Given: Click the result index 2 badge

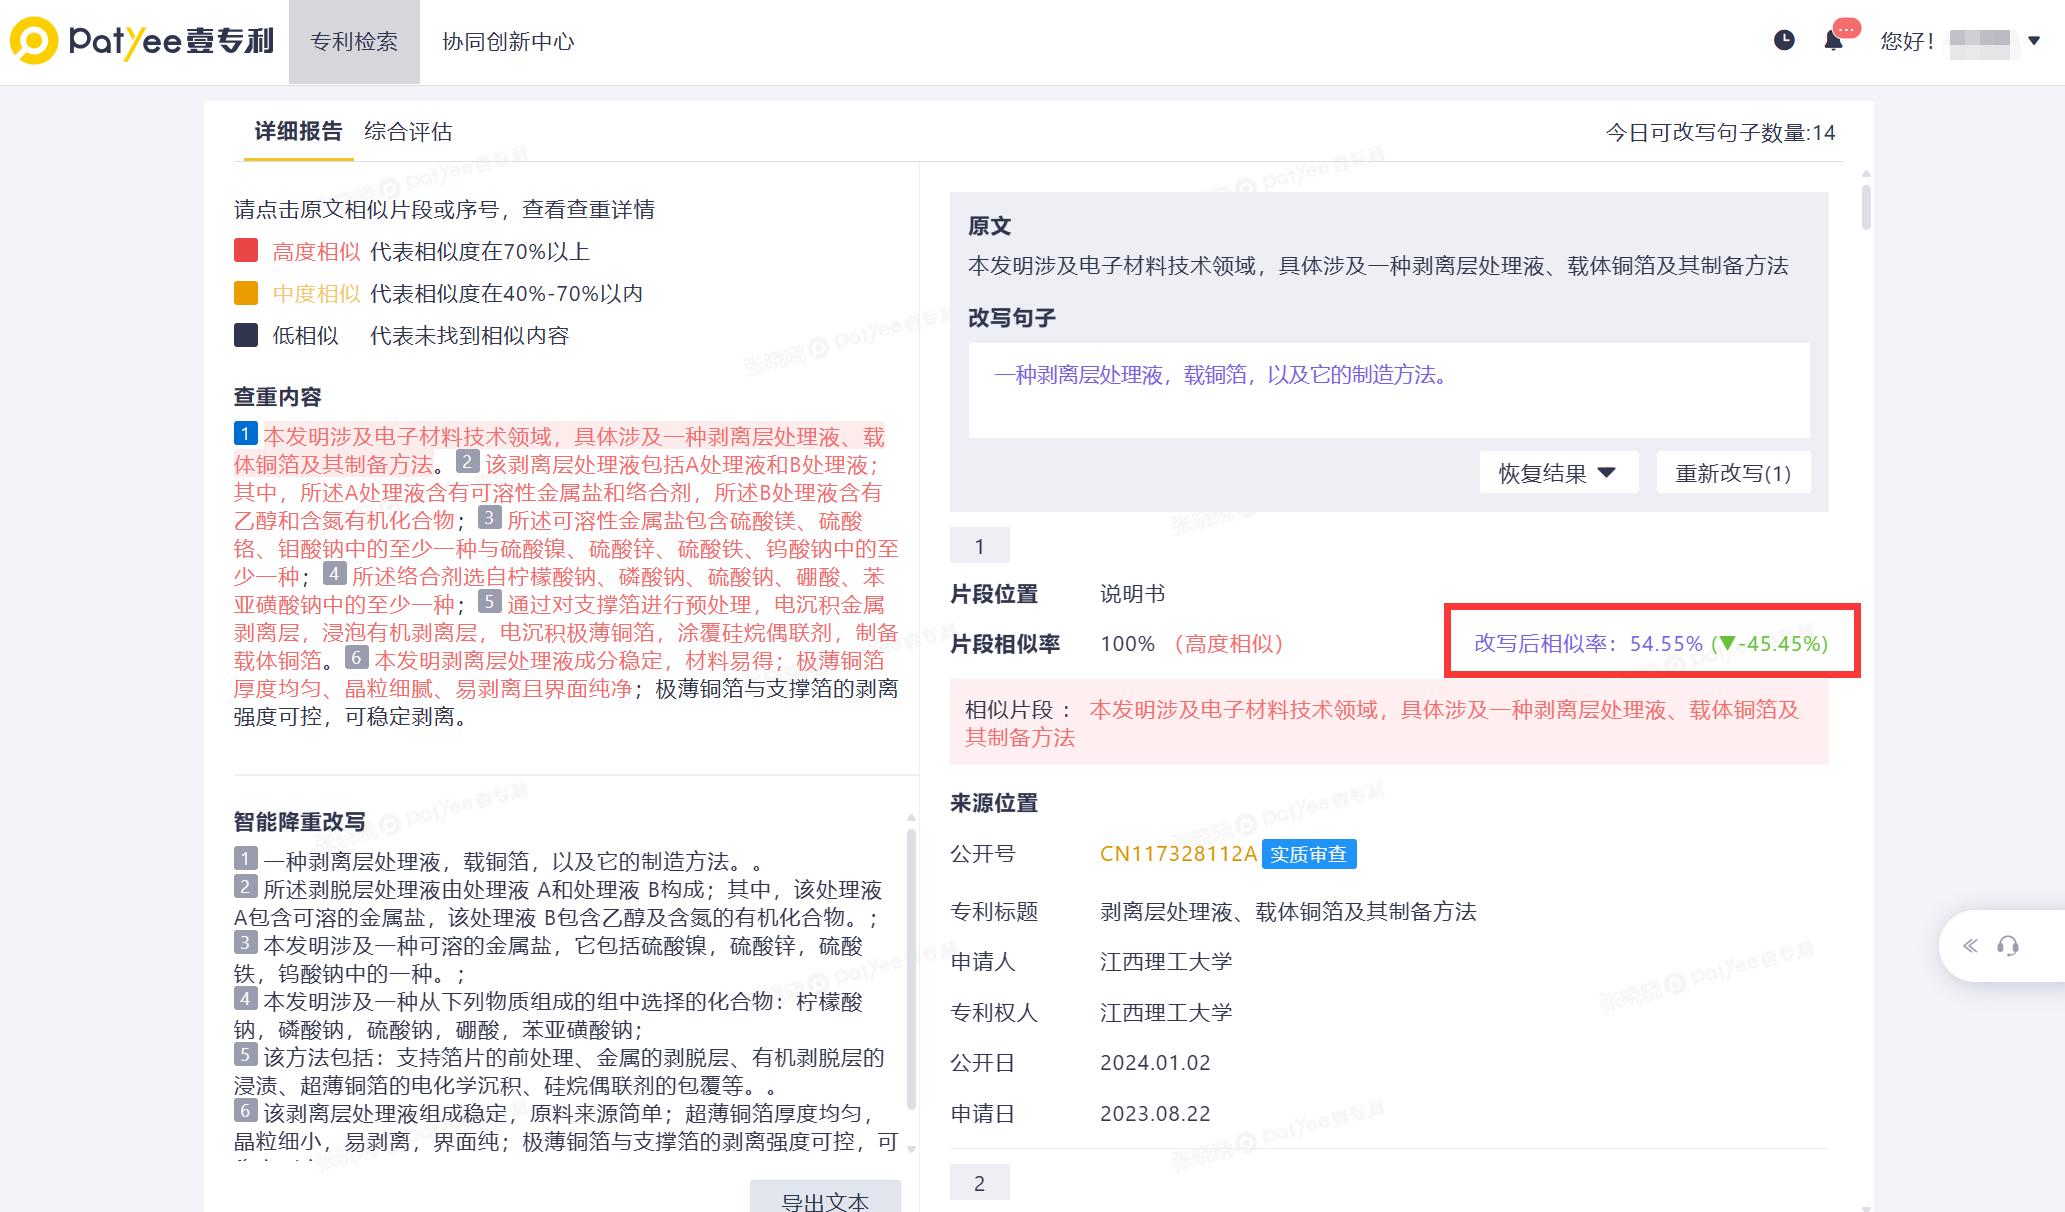Looking at the screenshot, I should pyautogui.click(x=980, y=1183).
